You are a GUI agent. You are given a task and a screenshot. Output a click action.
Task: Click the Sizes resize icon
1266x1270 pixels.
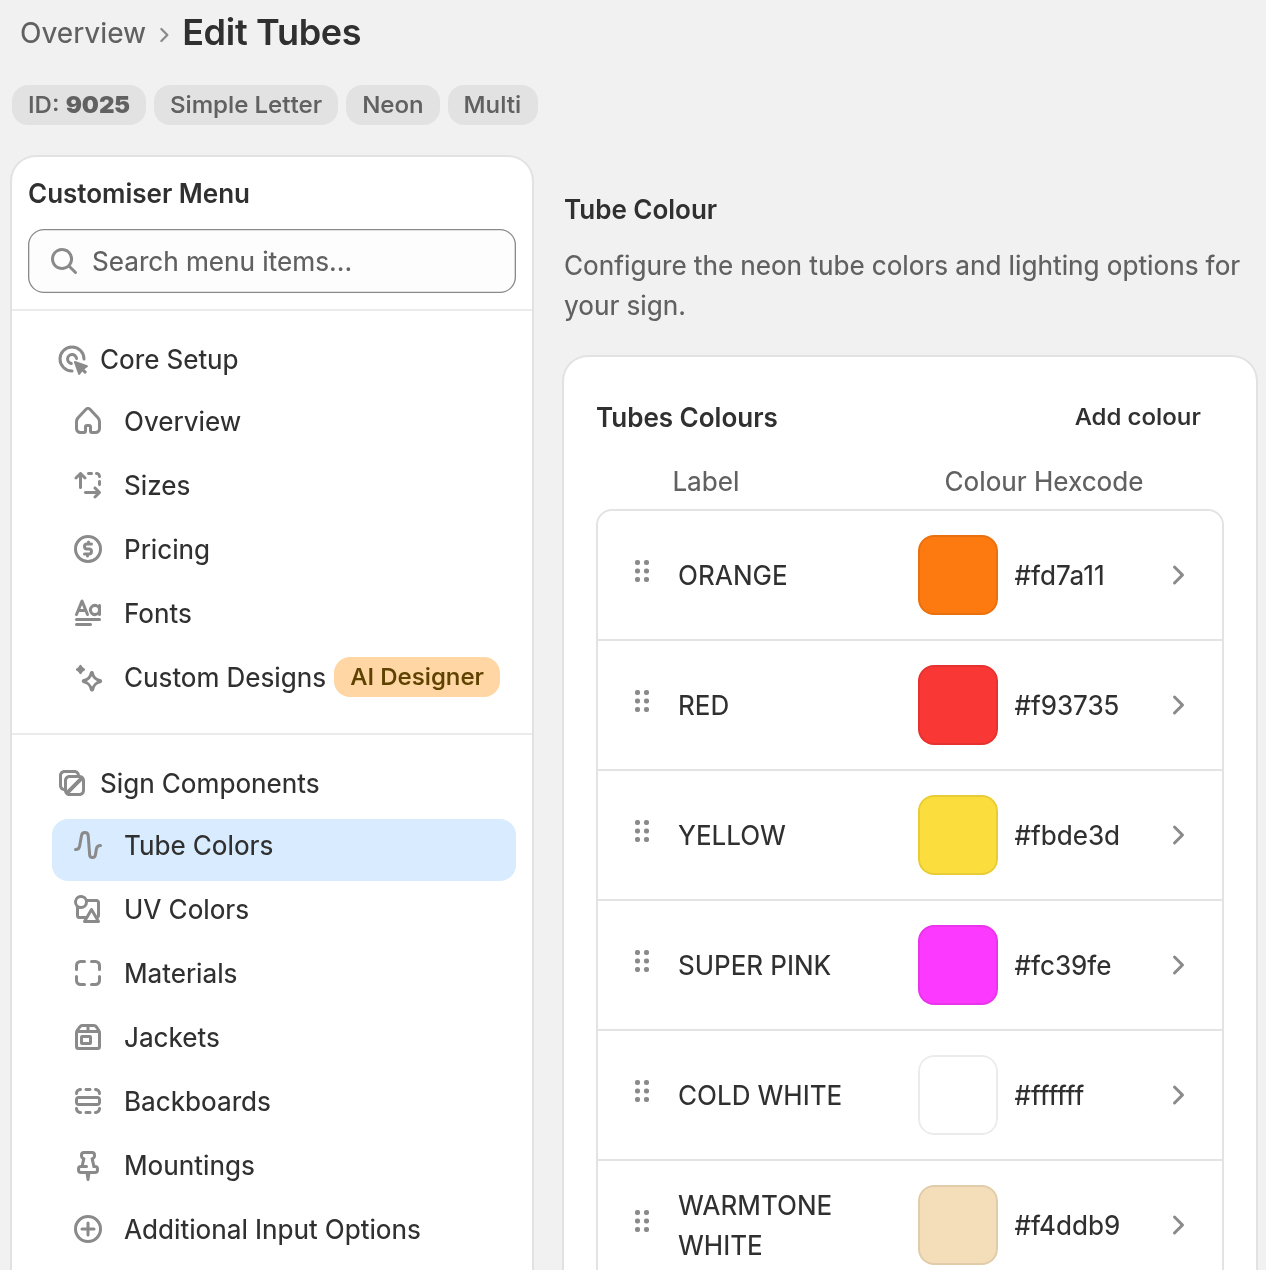pyautogui.click(x=88, y=485)
